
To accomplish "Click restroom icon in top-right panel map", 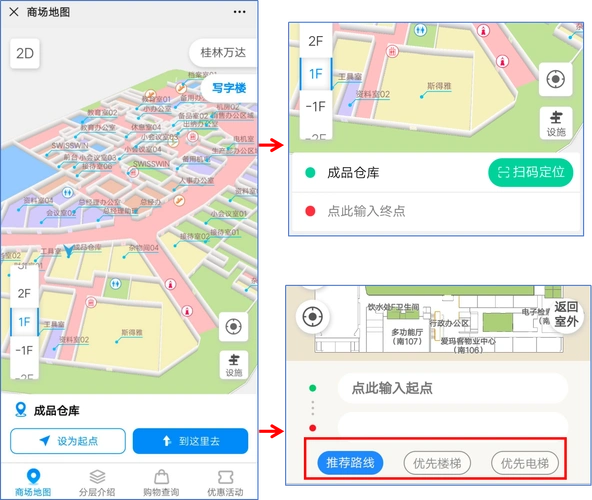I will pos(420,29).
